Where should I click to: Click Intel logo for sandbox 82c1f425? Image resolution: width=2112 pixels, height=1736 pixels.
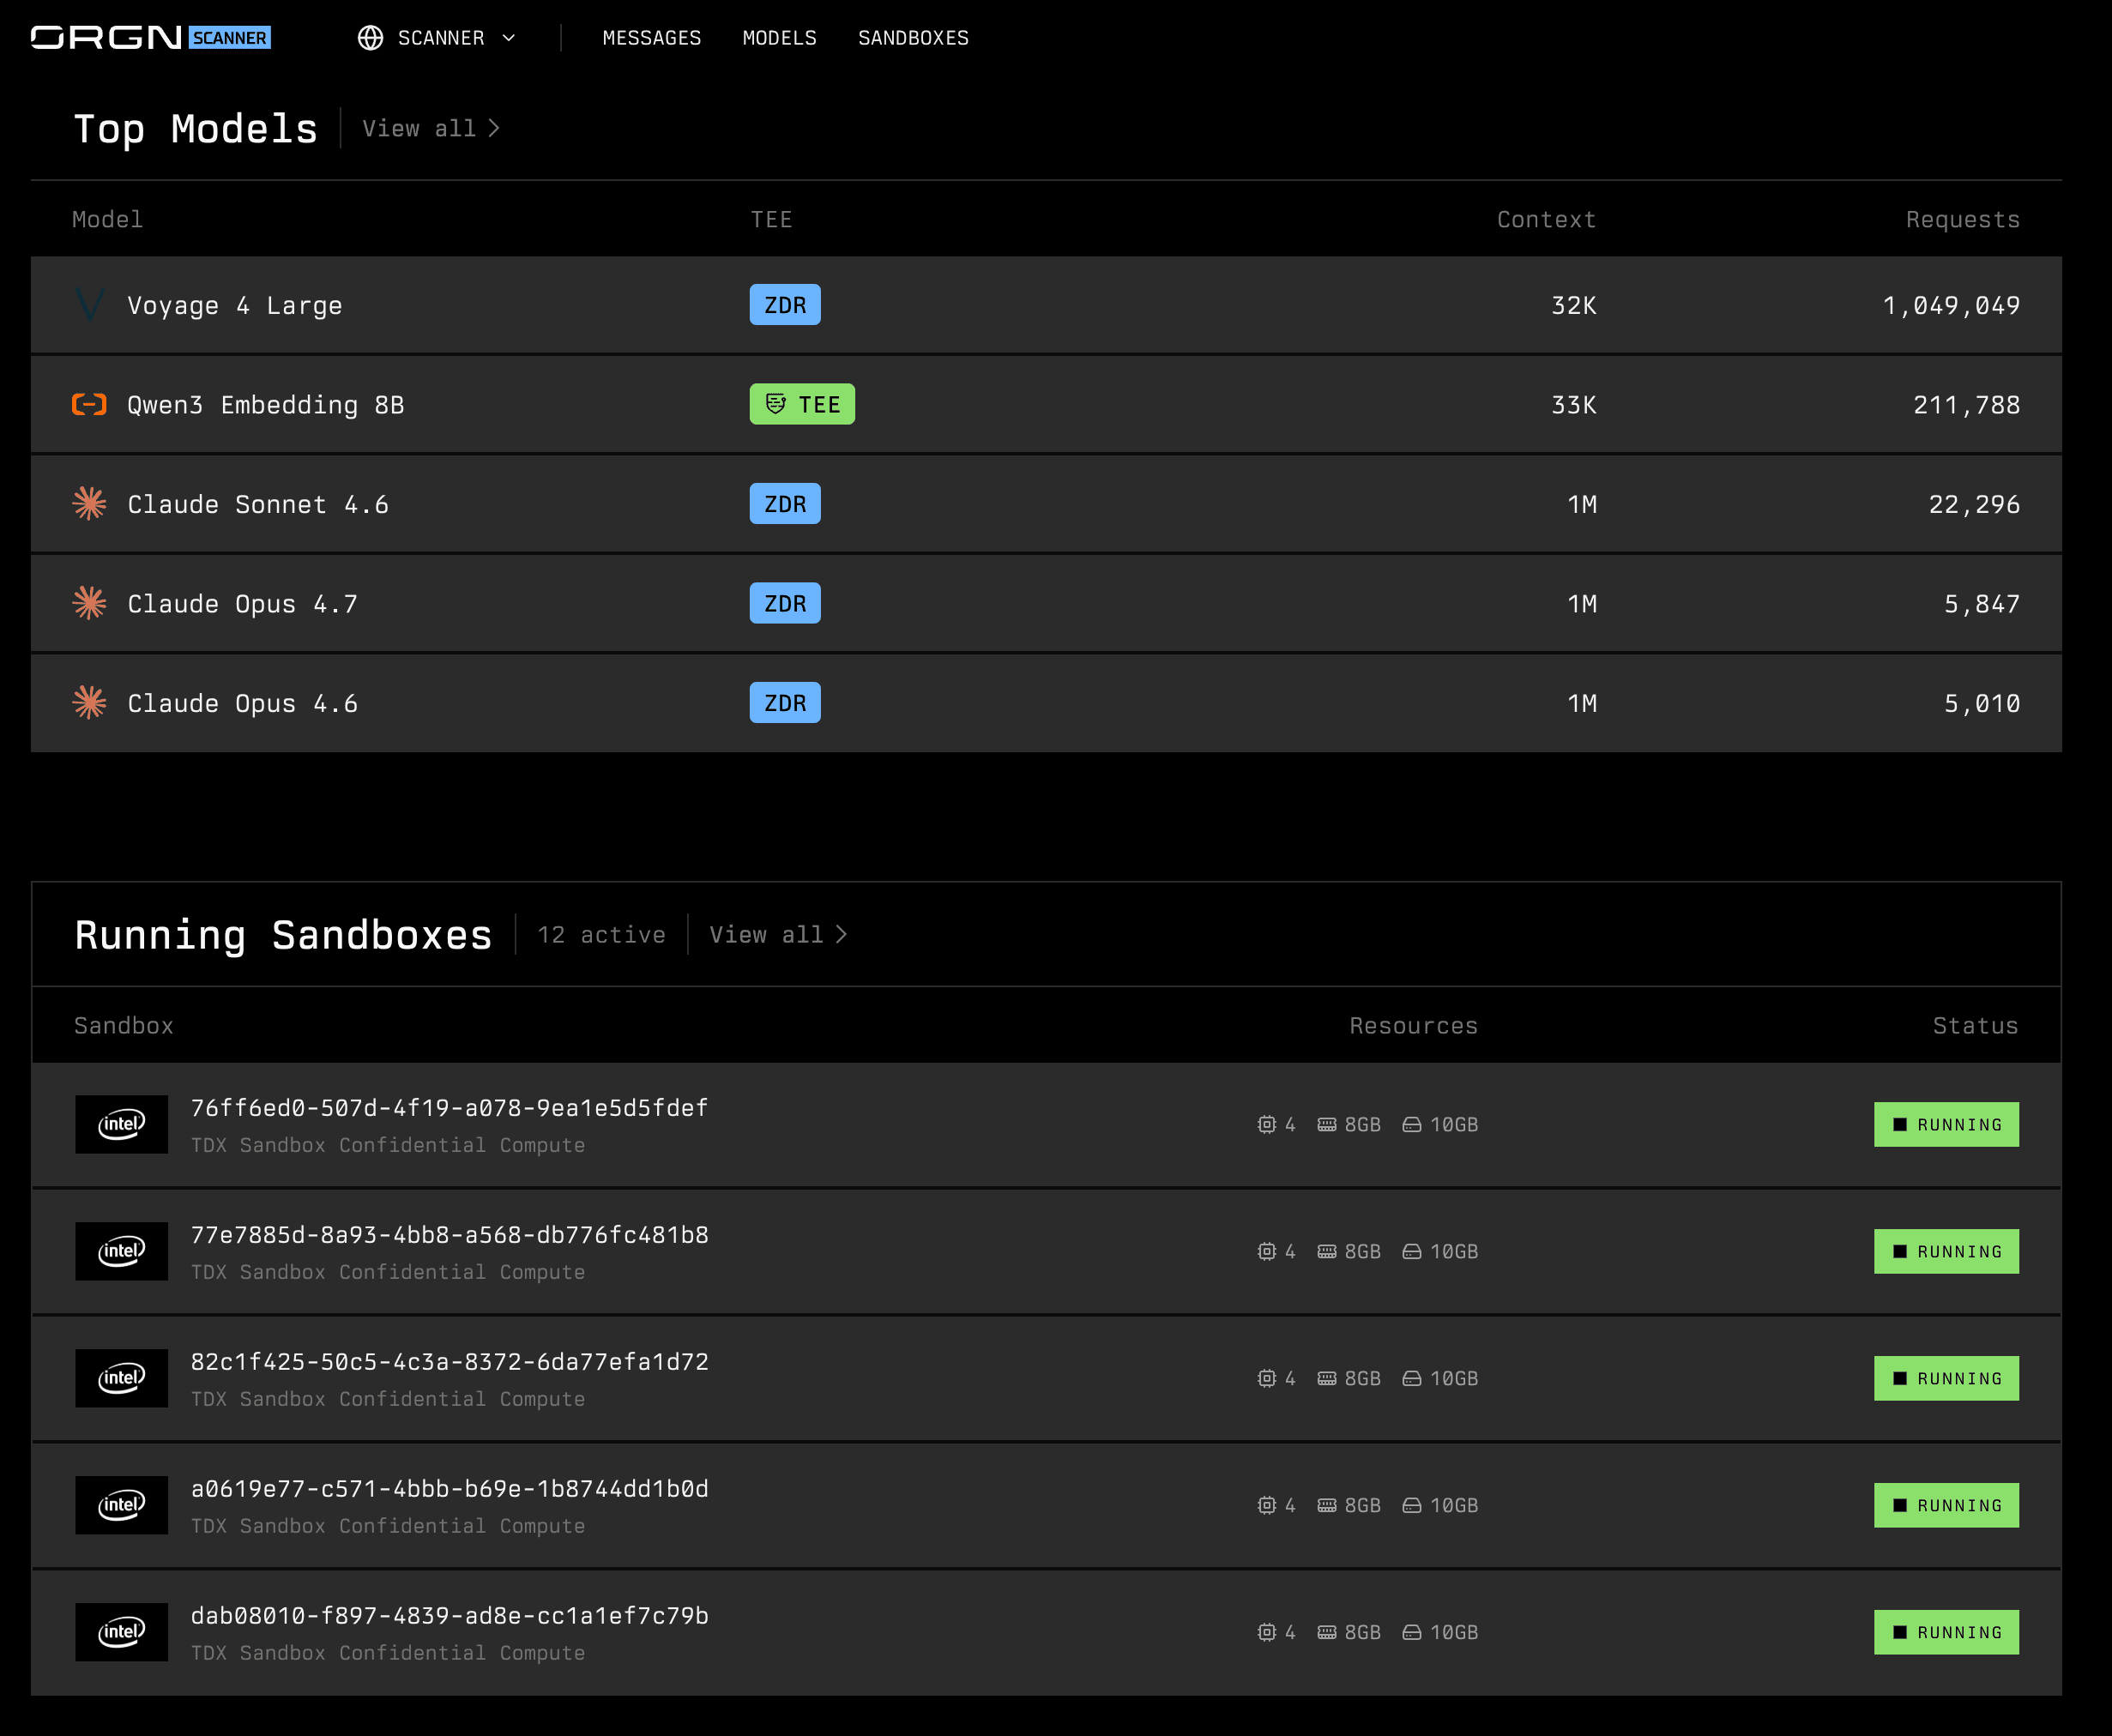(122, 1379)
